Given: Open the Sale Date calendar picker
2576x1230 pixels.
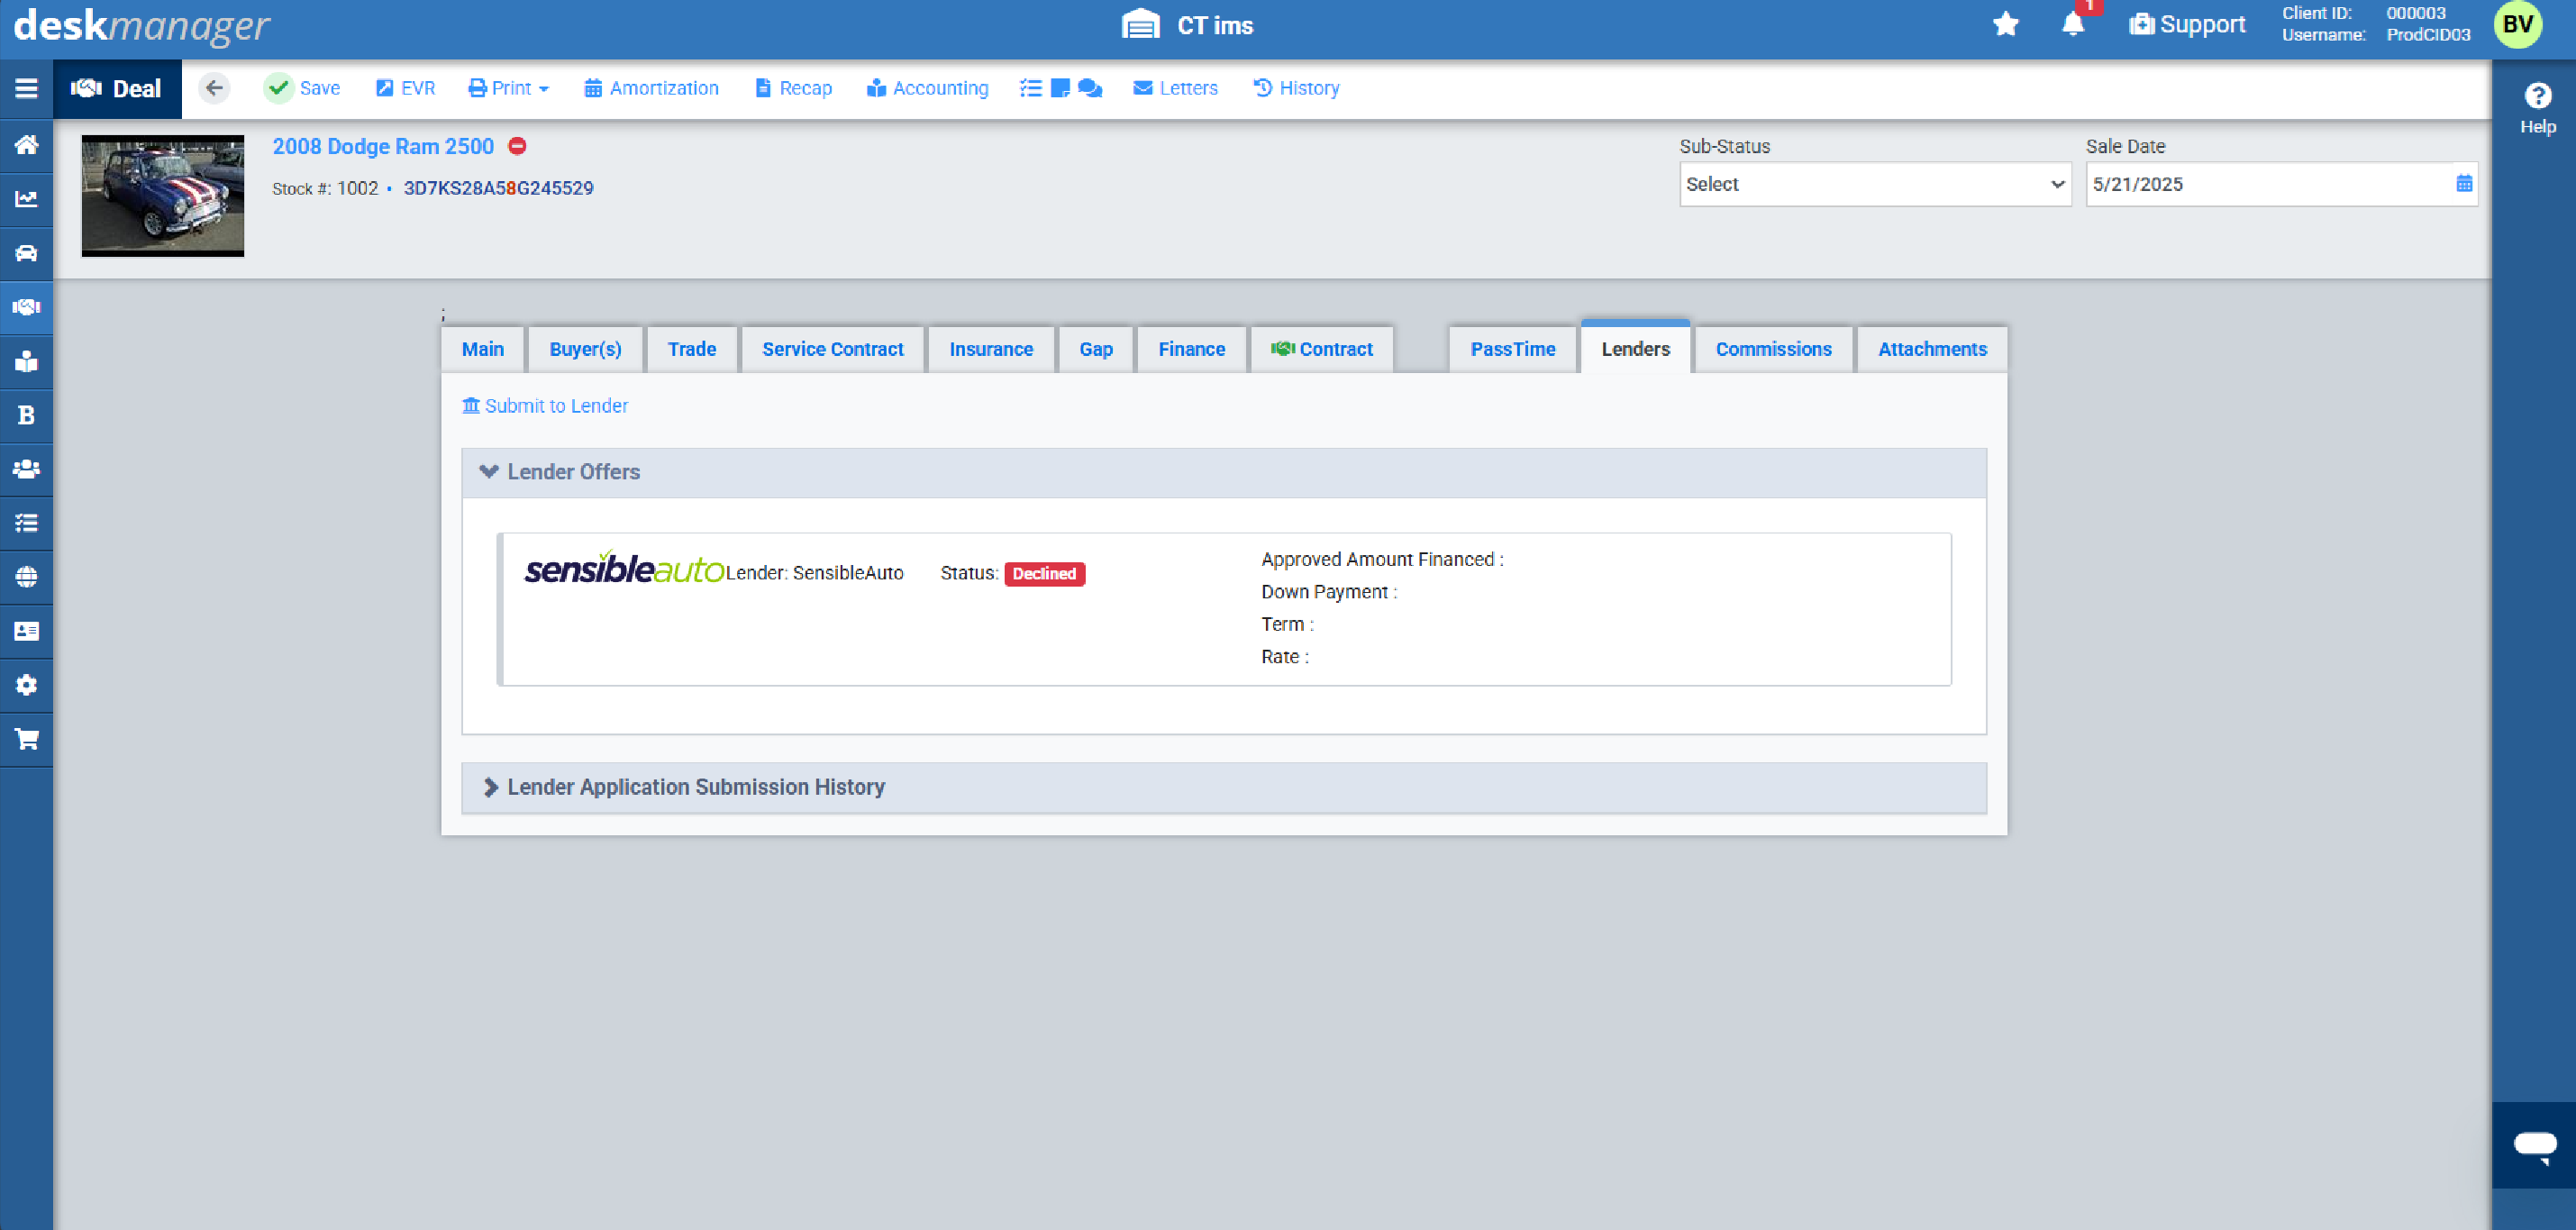Looking at the screenshot, I should 2463,183.
